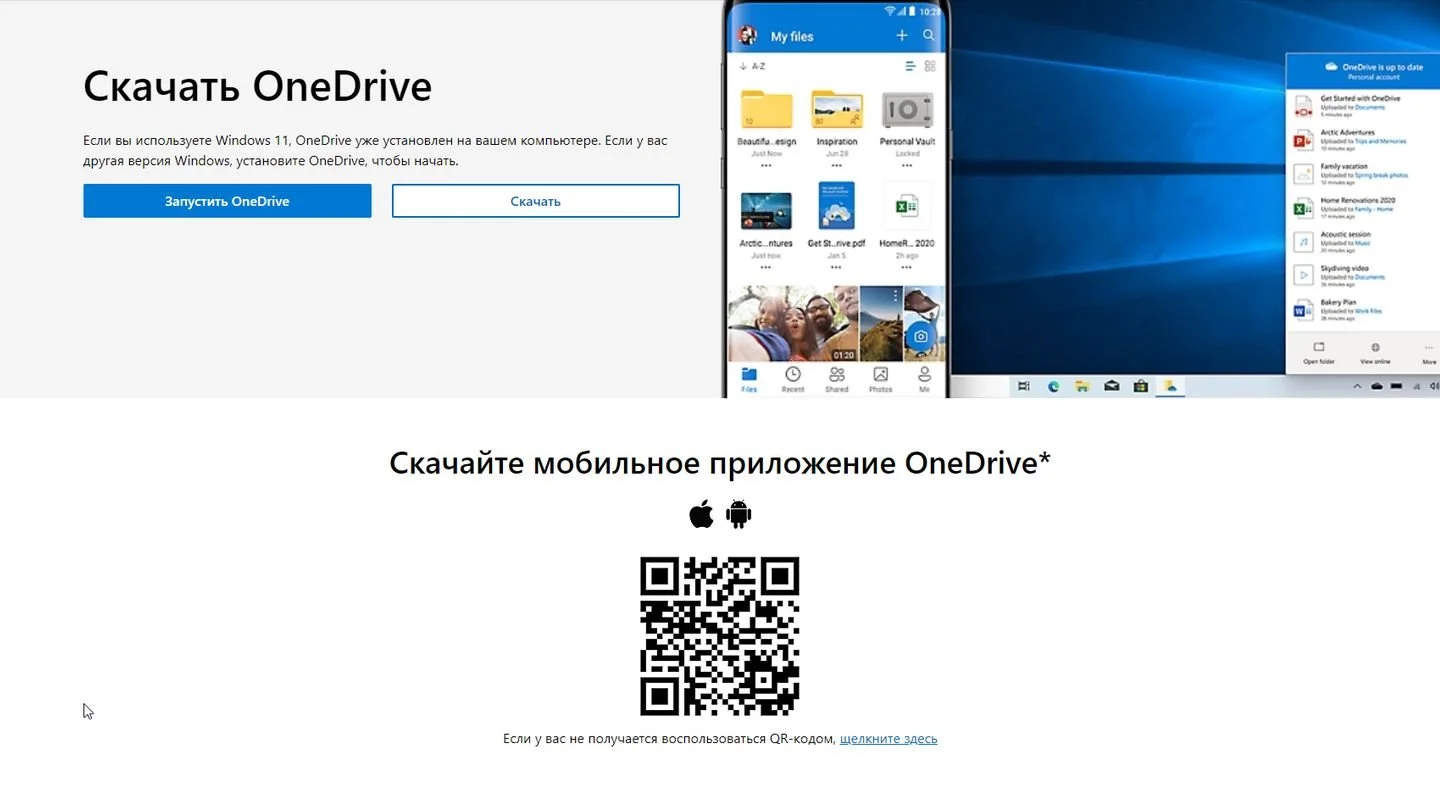Click File Explorer icon on mockup taskbar
The height and width of the screenshot is (810, 1440).
point(1081,386)
